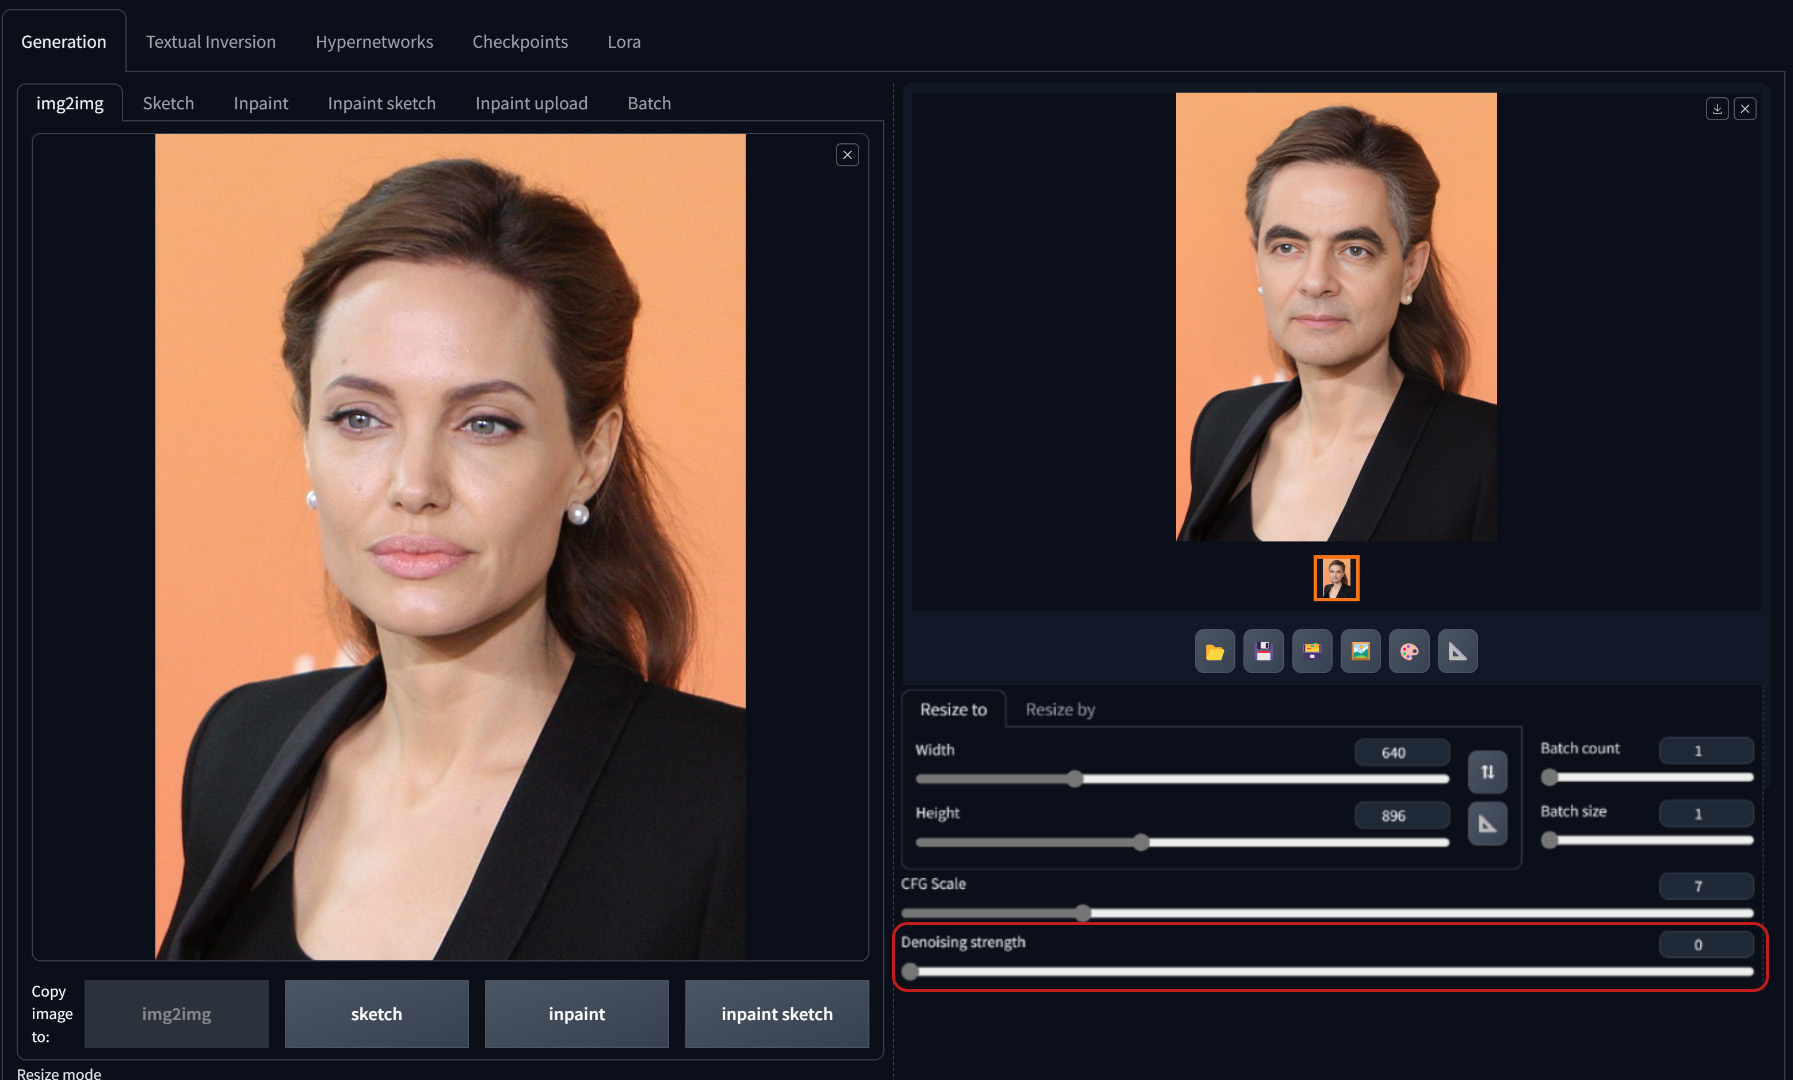Send output to extras triangle ruler icon below gallery
Screen dimensions: 1793x1080
[x=1458, y=652]
